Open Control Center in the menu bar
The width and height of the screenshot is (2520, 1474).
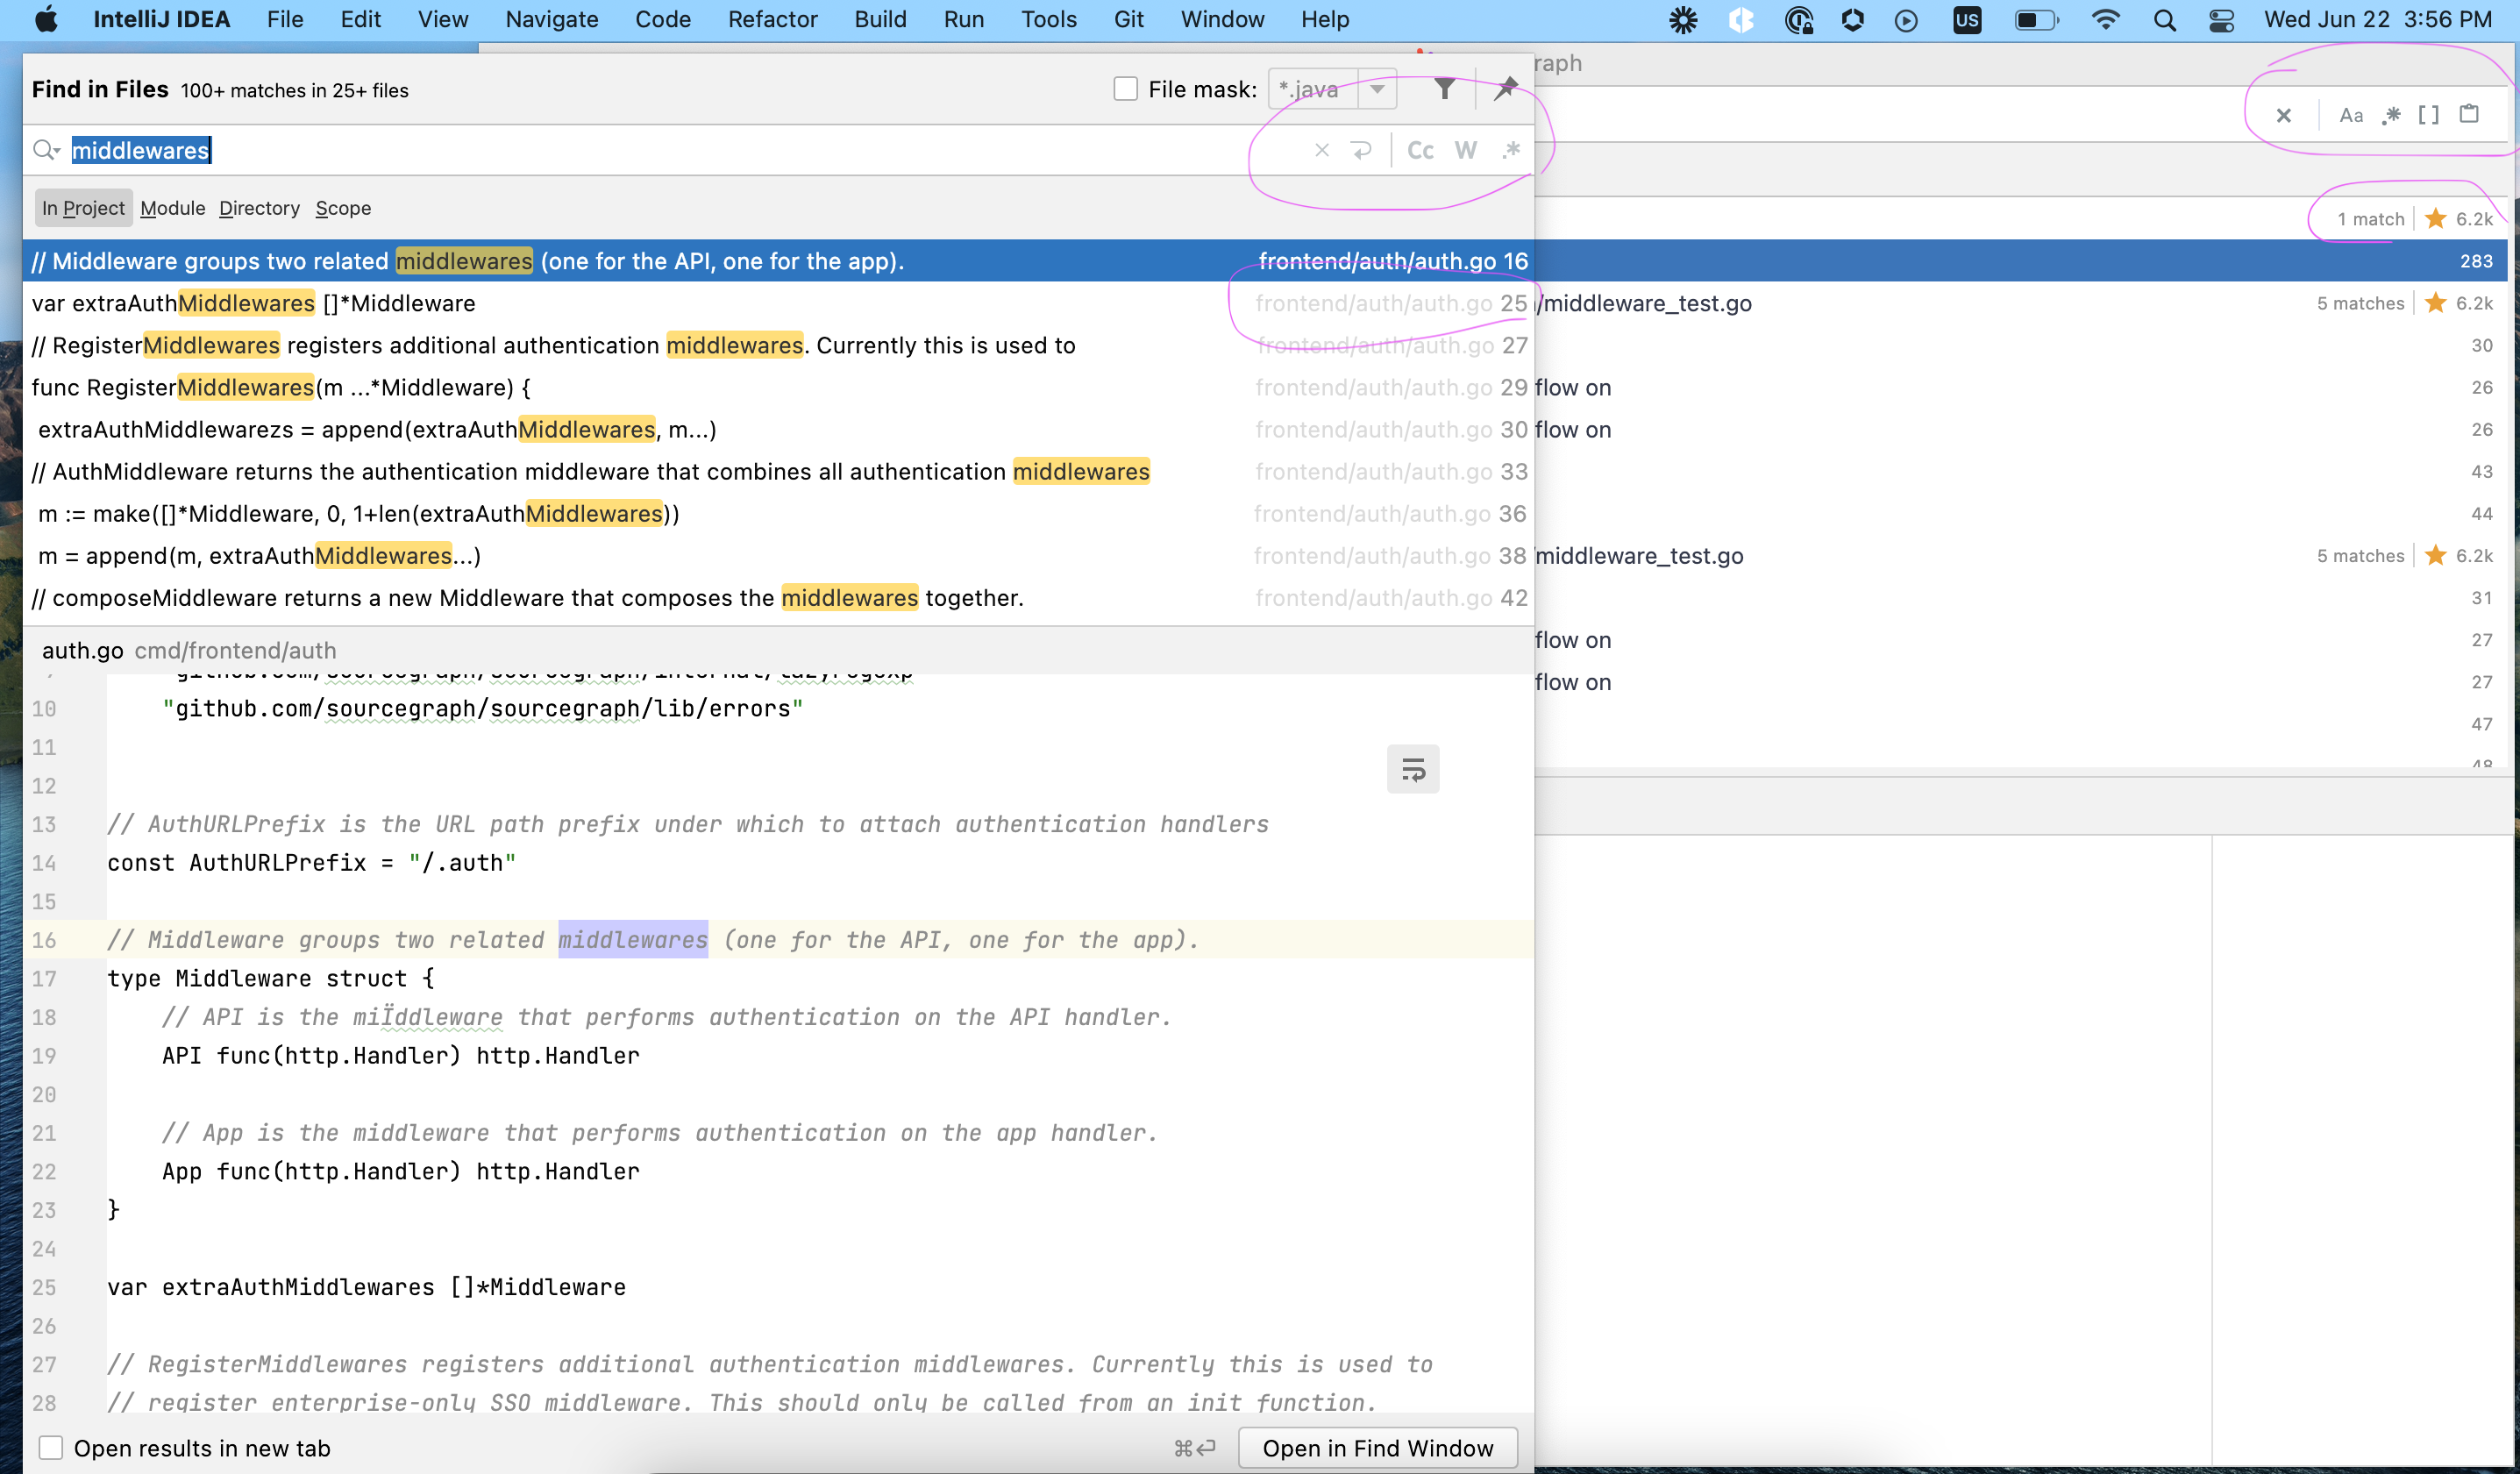pyautogui.click(x=2221, y=20)
